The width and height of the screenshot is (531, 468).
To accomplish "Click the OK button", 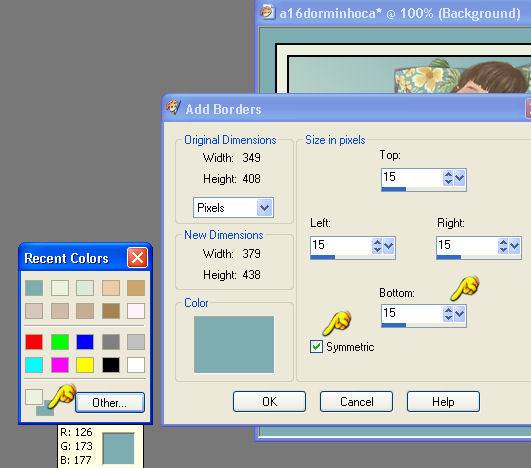I will pos(270,402).
